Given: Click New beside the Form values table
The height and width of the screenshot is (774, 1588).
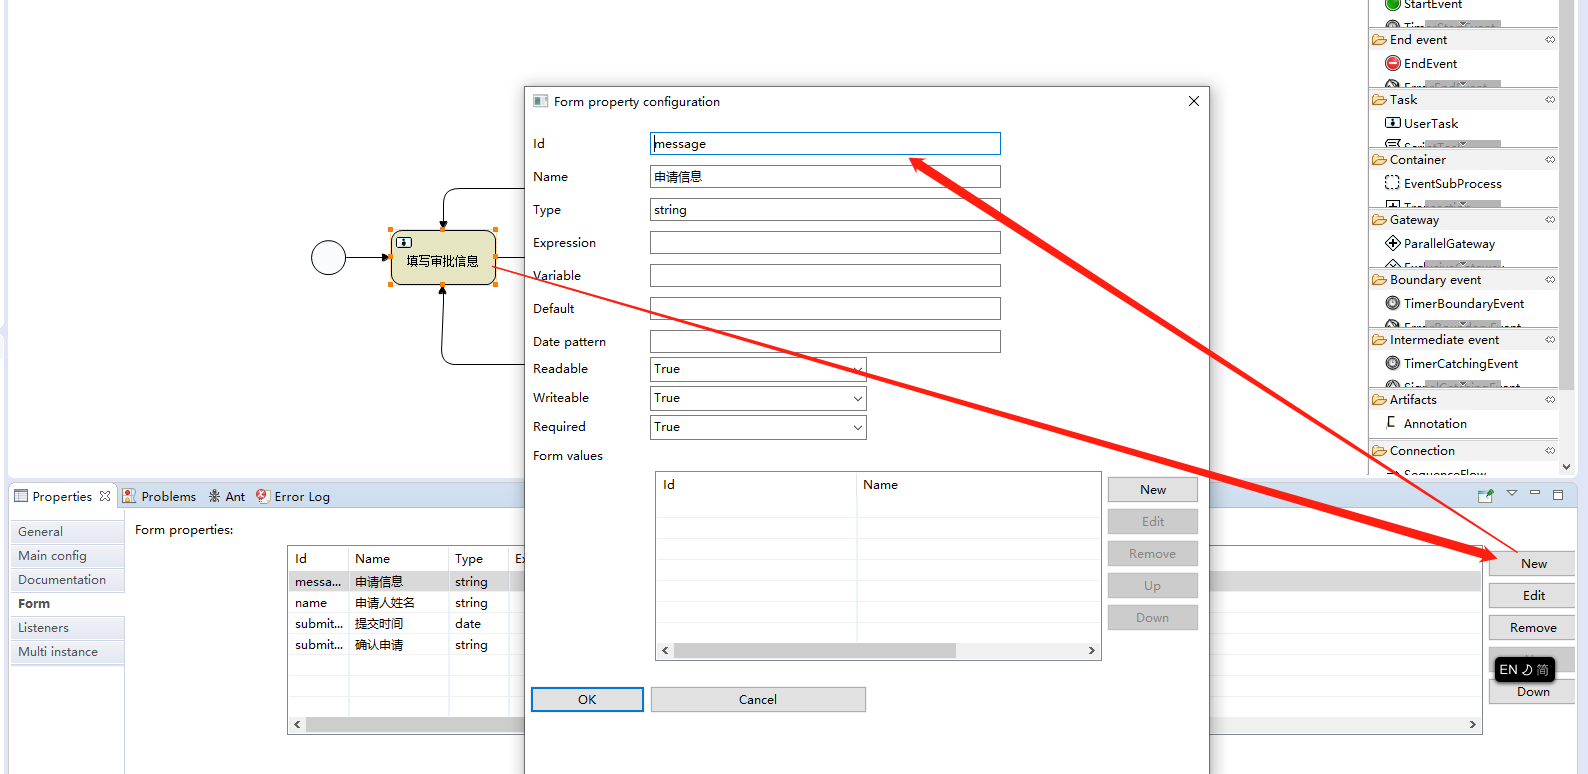Looking at the screenshot, I should click(x=1152, y=490).
